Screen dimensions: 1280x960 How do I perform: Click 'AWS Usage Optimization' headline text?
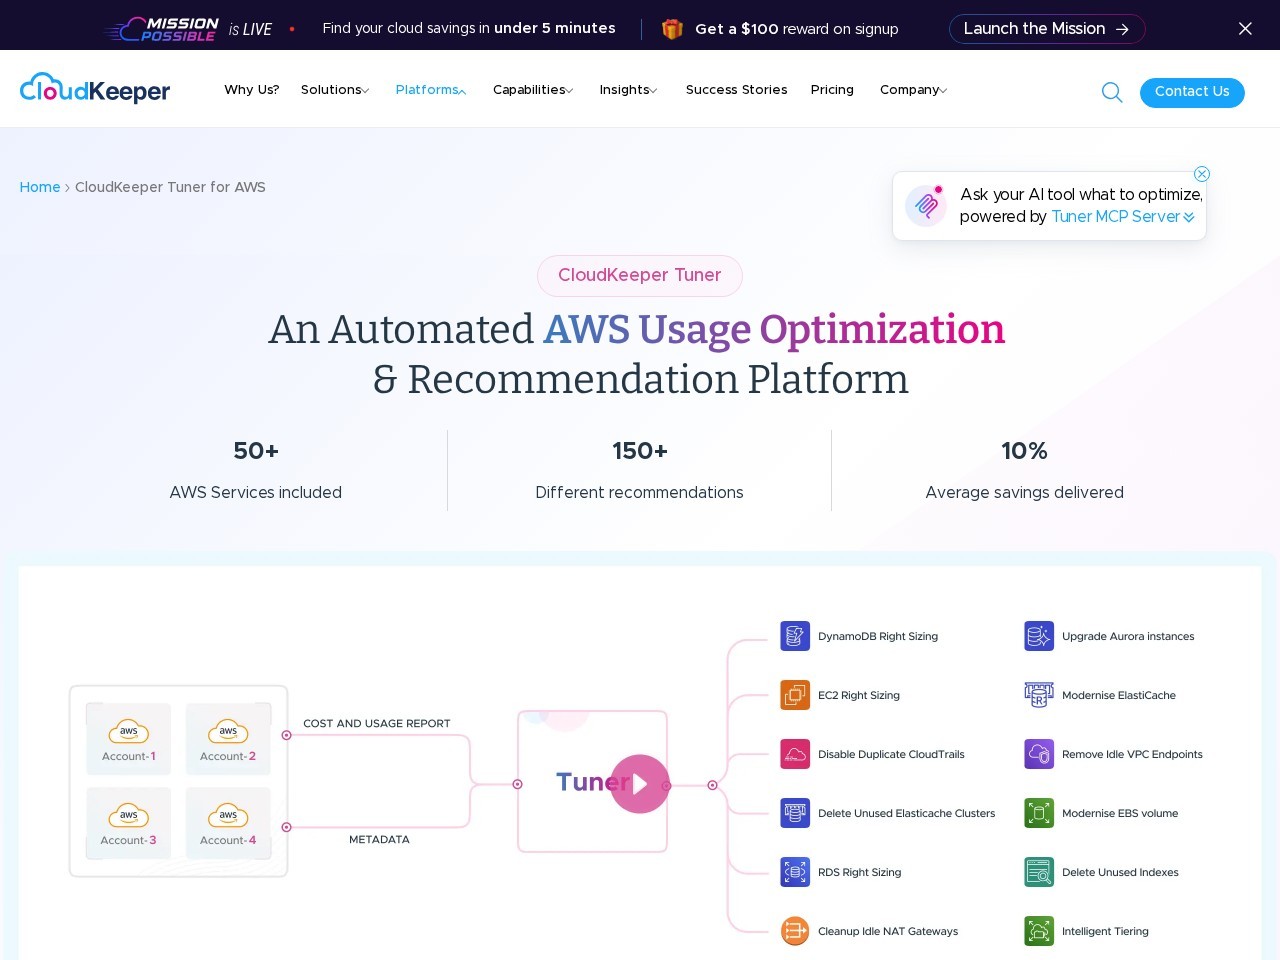pyautogui.click(x=774, y=330)
